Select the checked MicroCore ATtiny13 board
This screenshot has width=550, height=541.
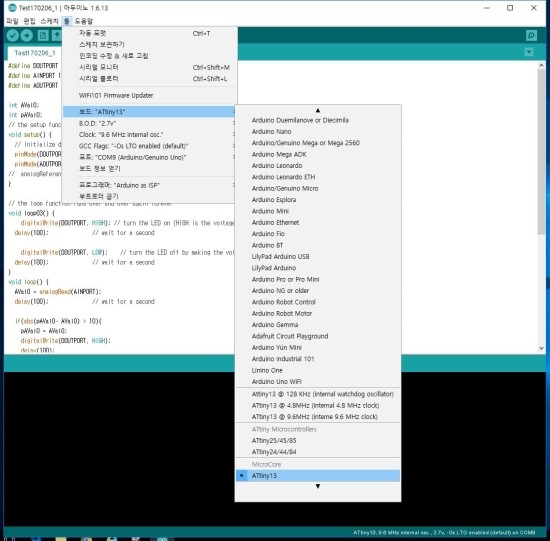(318, 476)
